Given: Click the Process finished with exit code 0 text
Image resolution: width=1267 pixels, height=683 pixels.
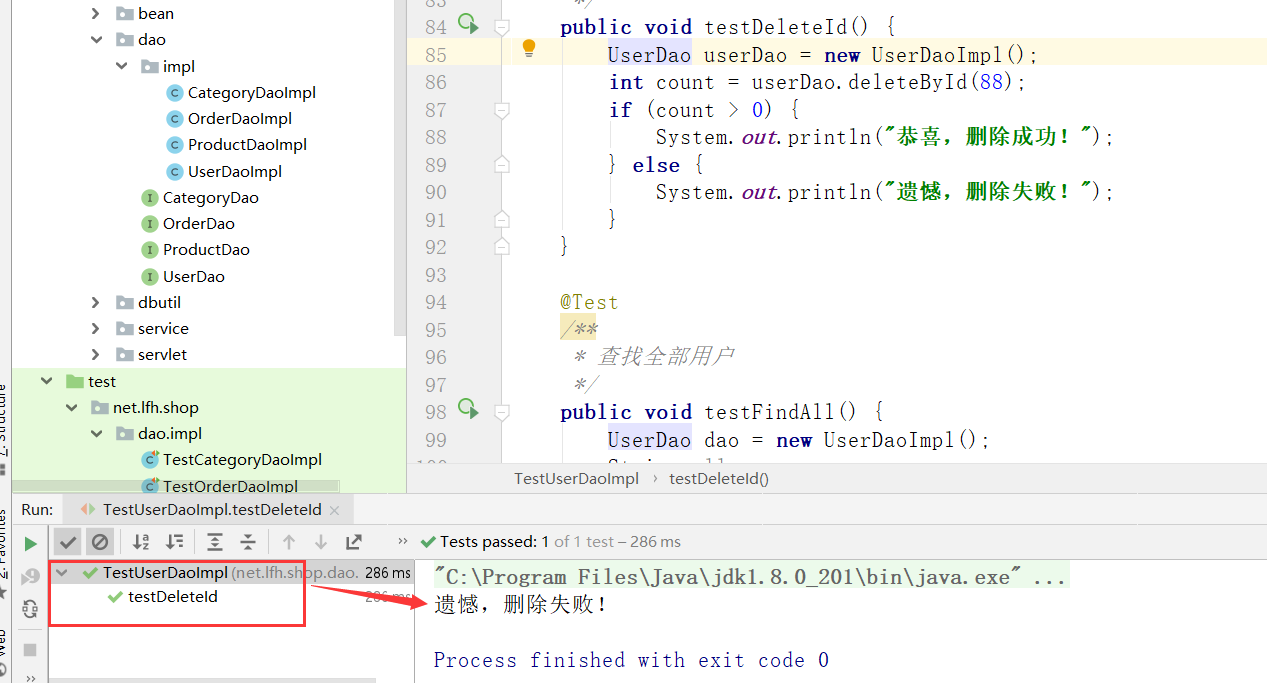Looking at the screenshot, I should [631, 660].
